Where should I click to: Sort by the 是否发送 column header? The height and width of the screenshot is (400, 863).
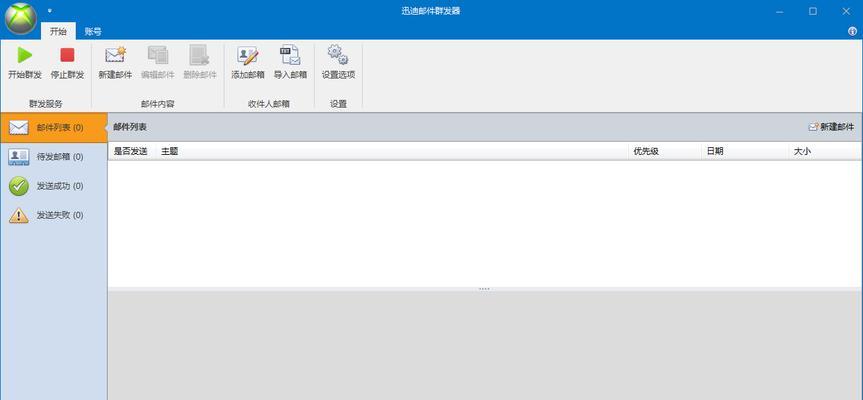point(132,151)
